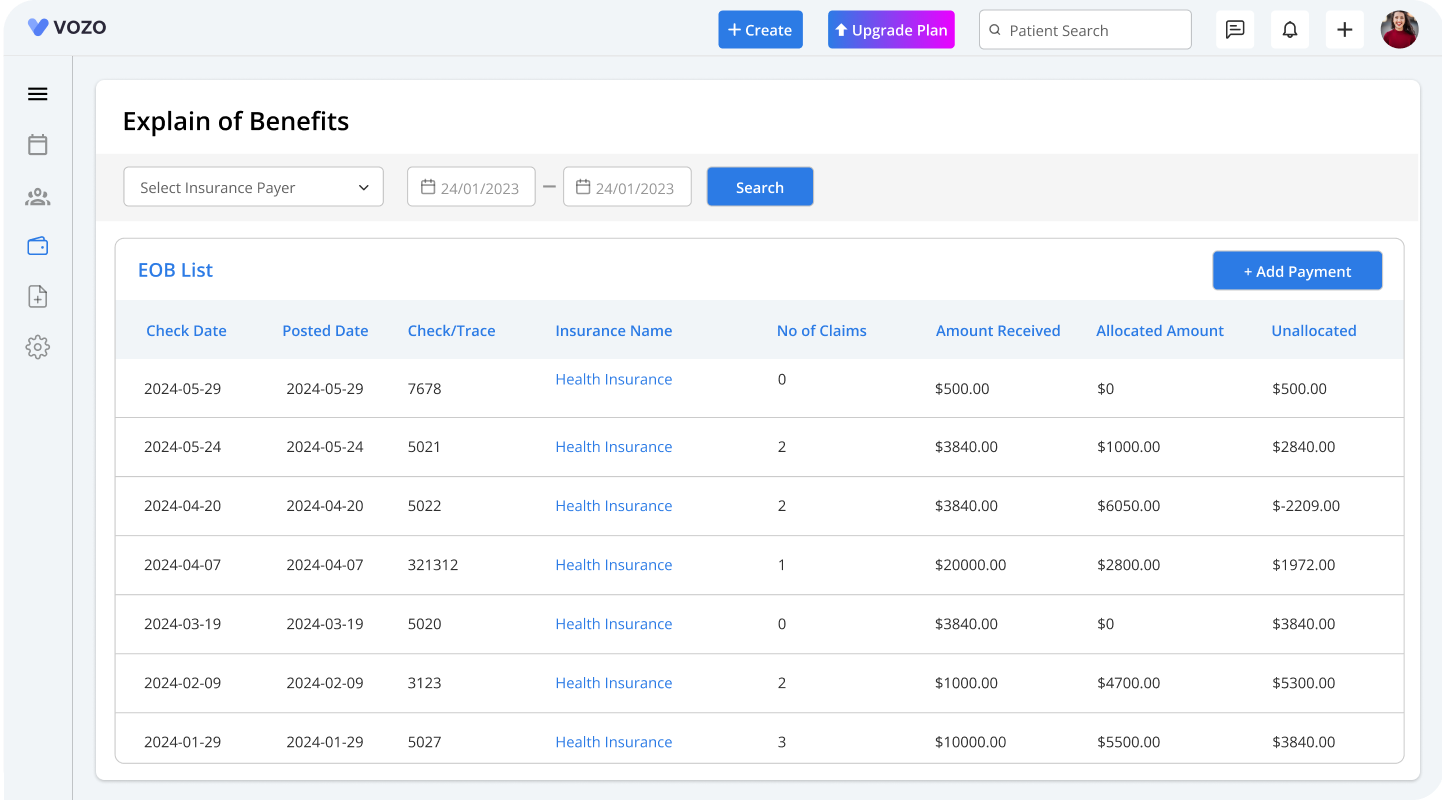
Task: Click the Insurance Name column header
Action: [x=614, y=331]
